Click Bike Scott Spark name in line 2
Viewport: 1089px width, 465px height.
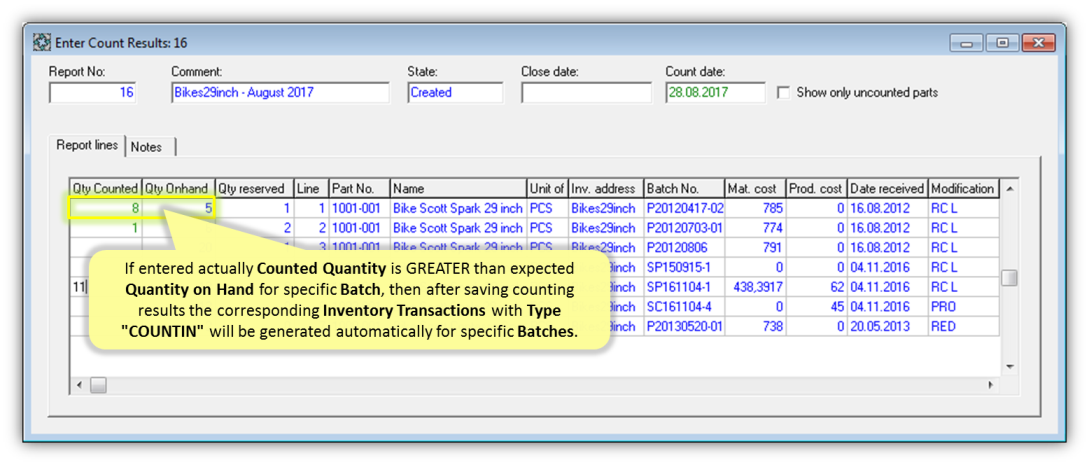(x=458, y=227)
